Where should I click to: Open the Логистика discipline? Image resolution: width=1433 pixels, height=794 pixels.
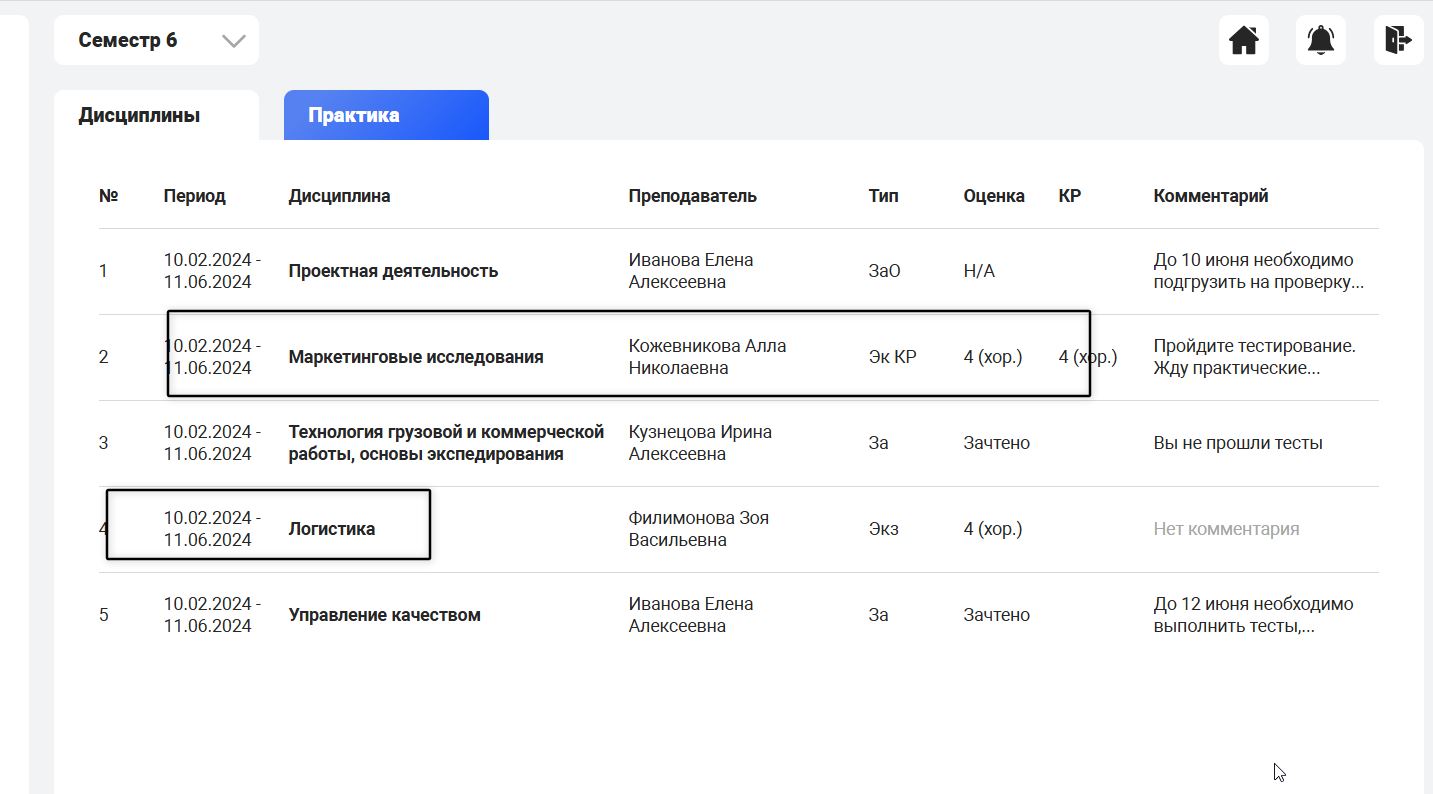click(x=332, y=529)
